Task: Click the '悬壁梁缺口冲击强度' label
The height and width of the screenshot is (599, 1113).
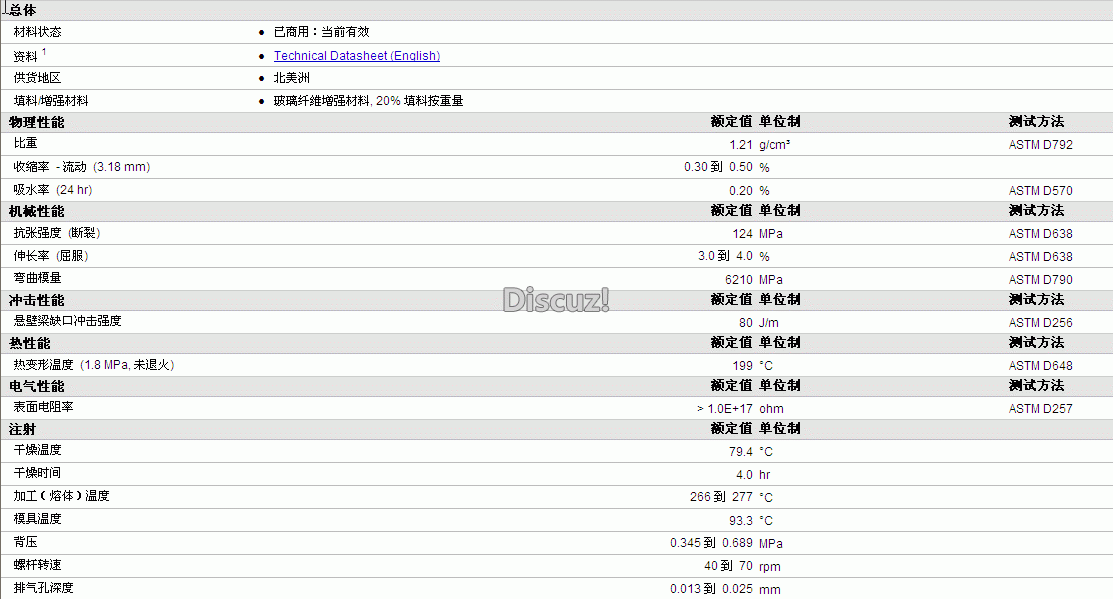Action: pyautogui.click(x=67, y=321)
